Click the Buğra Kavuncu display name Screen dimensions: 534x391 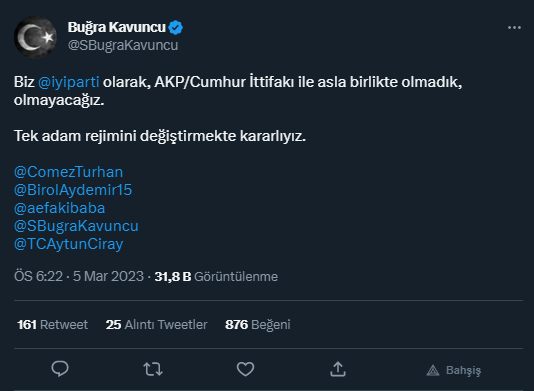(116, 27)
